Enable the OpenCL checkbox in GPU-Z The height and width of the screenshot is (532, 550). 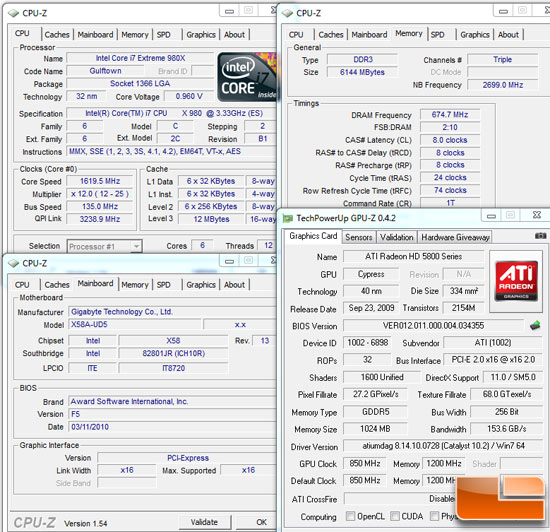coord(350,516)
